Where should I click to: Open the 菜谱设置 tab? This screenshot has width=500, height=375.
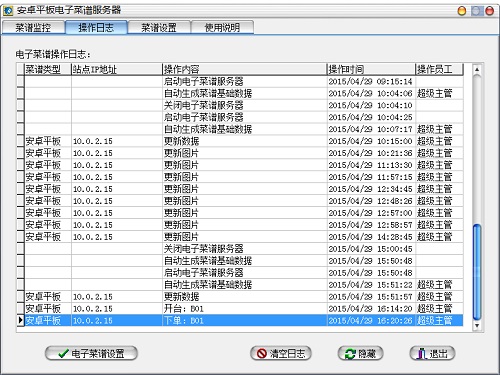(159, 27)
